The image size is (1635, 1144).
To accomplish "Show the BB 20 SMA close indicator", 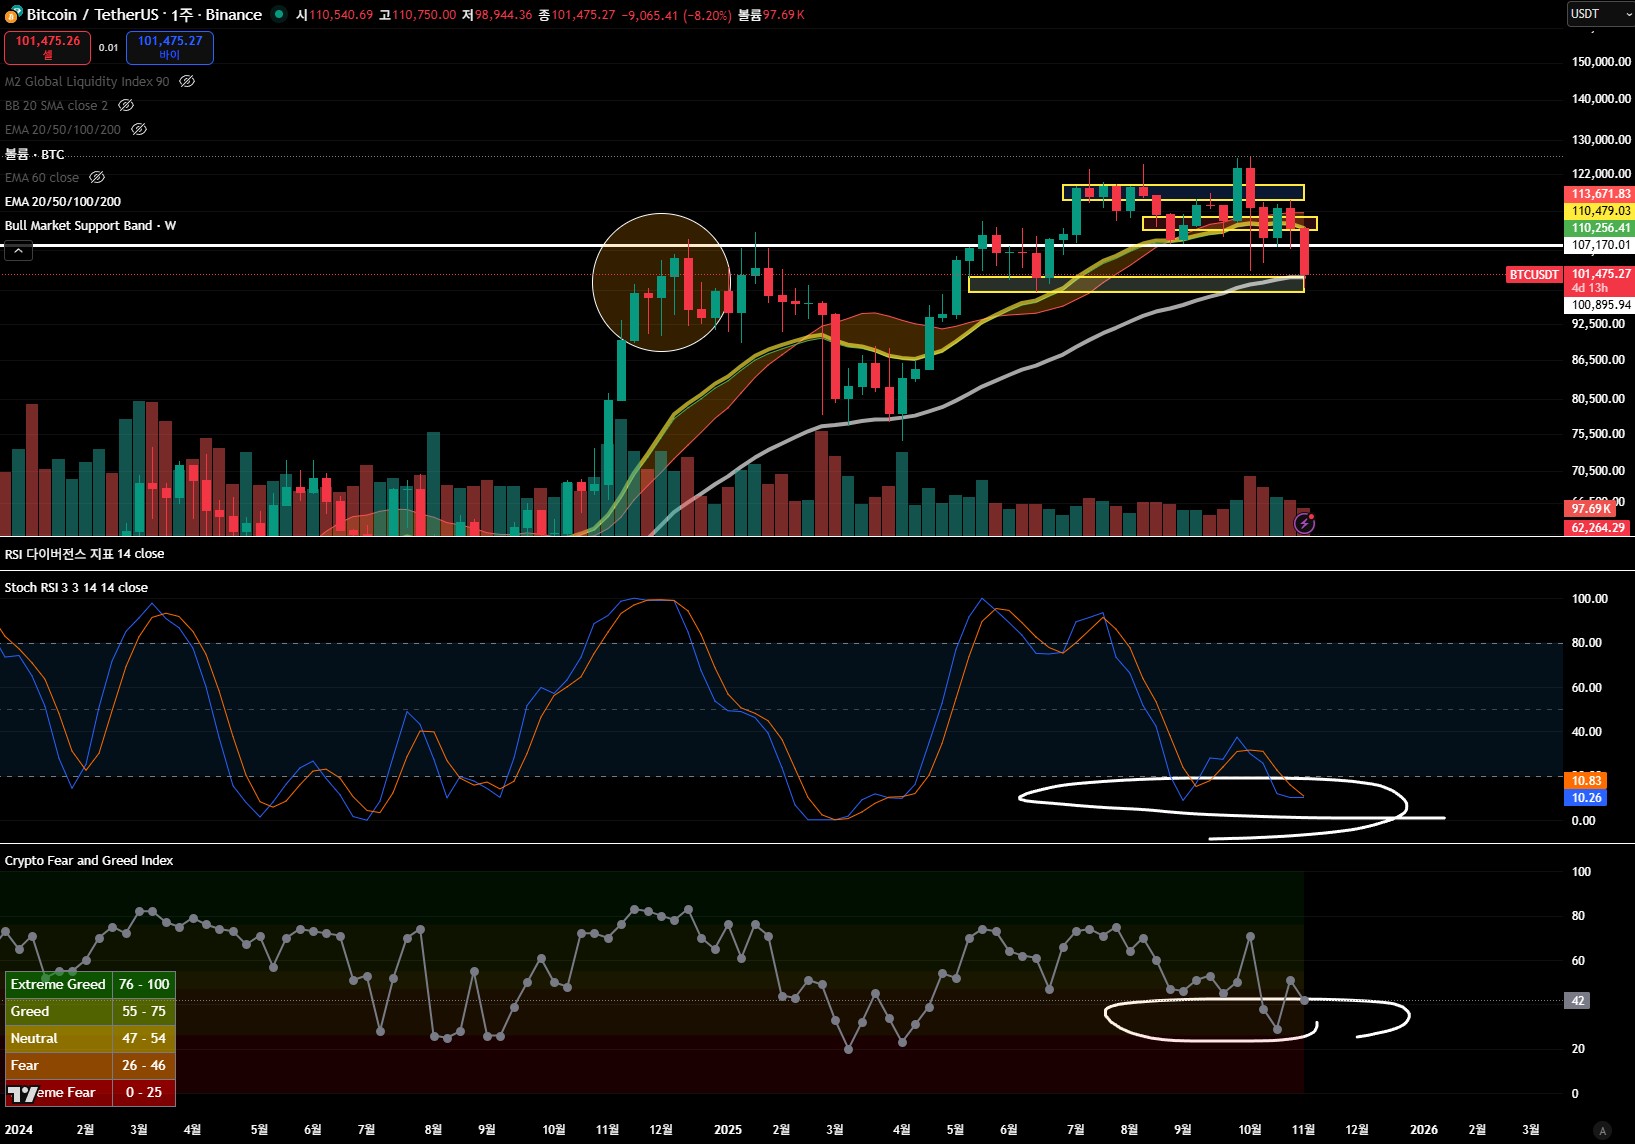I will coord(126,106).
